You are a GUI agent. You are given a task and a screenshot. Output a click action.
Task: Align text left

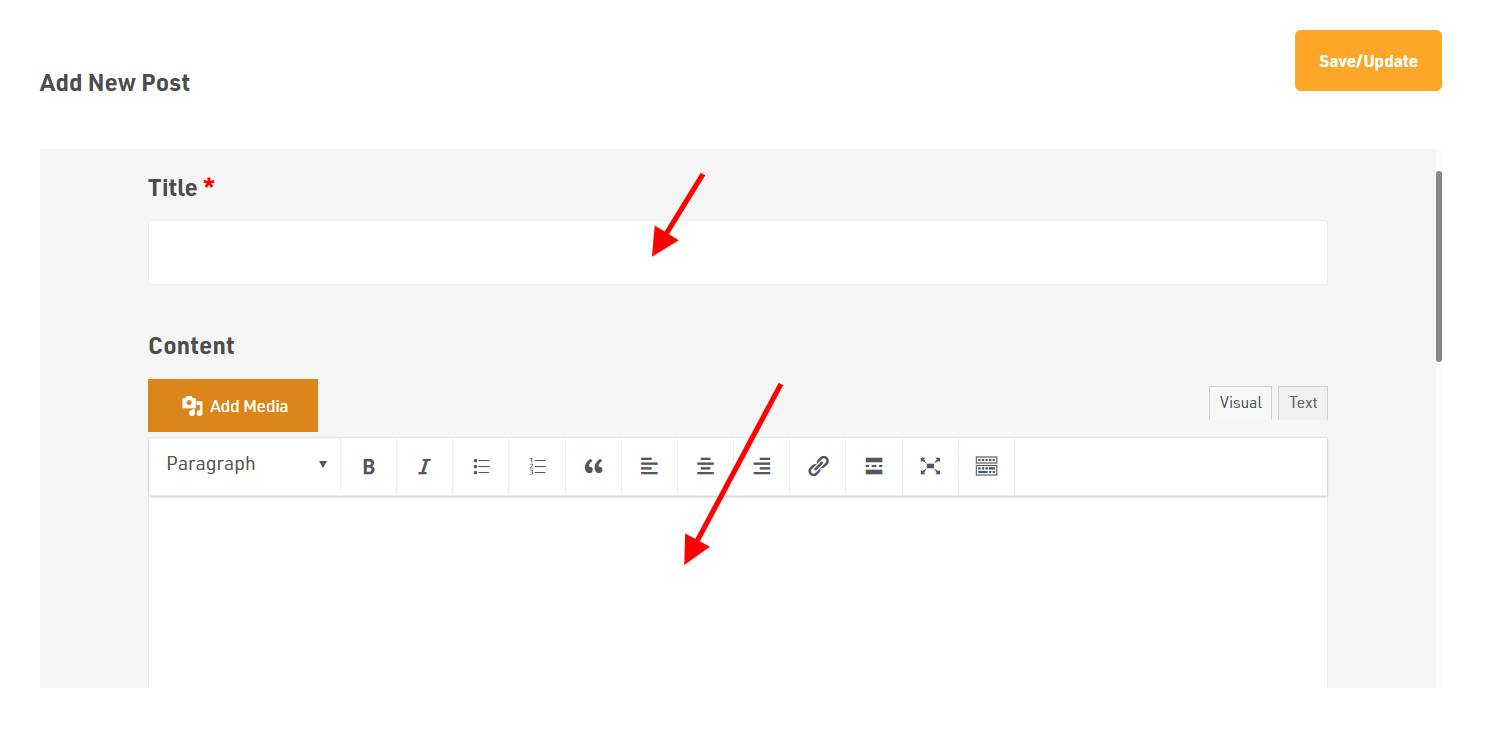coord(650,466)
